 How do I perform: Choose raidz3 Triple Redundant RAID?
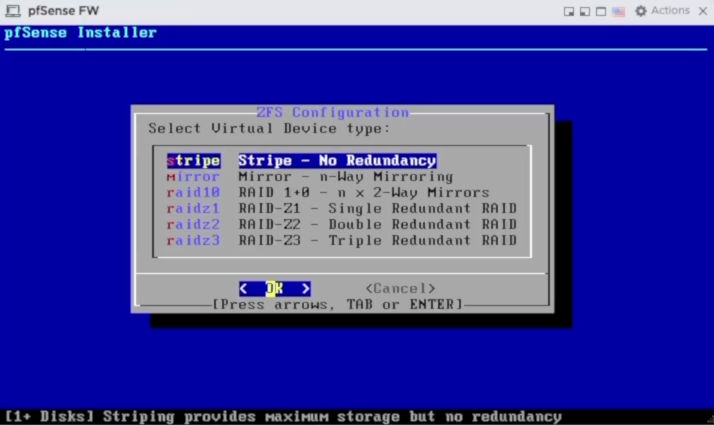pos(342,241)
